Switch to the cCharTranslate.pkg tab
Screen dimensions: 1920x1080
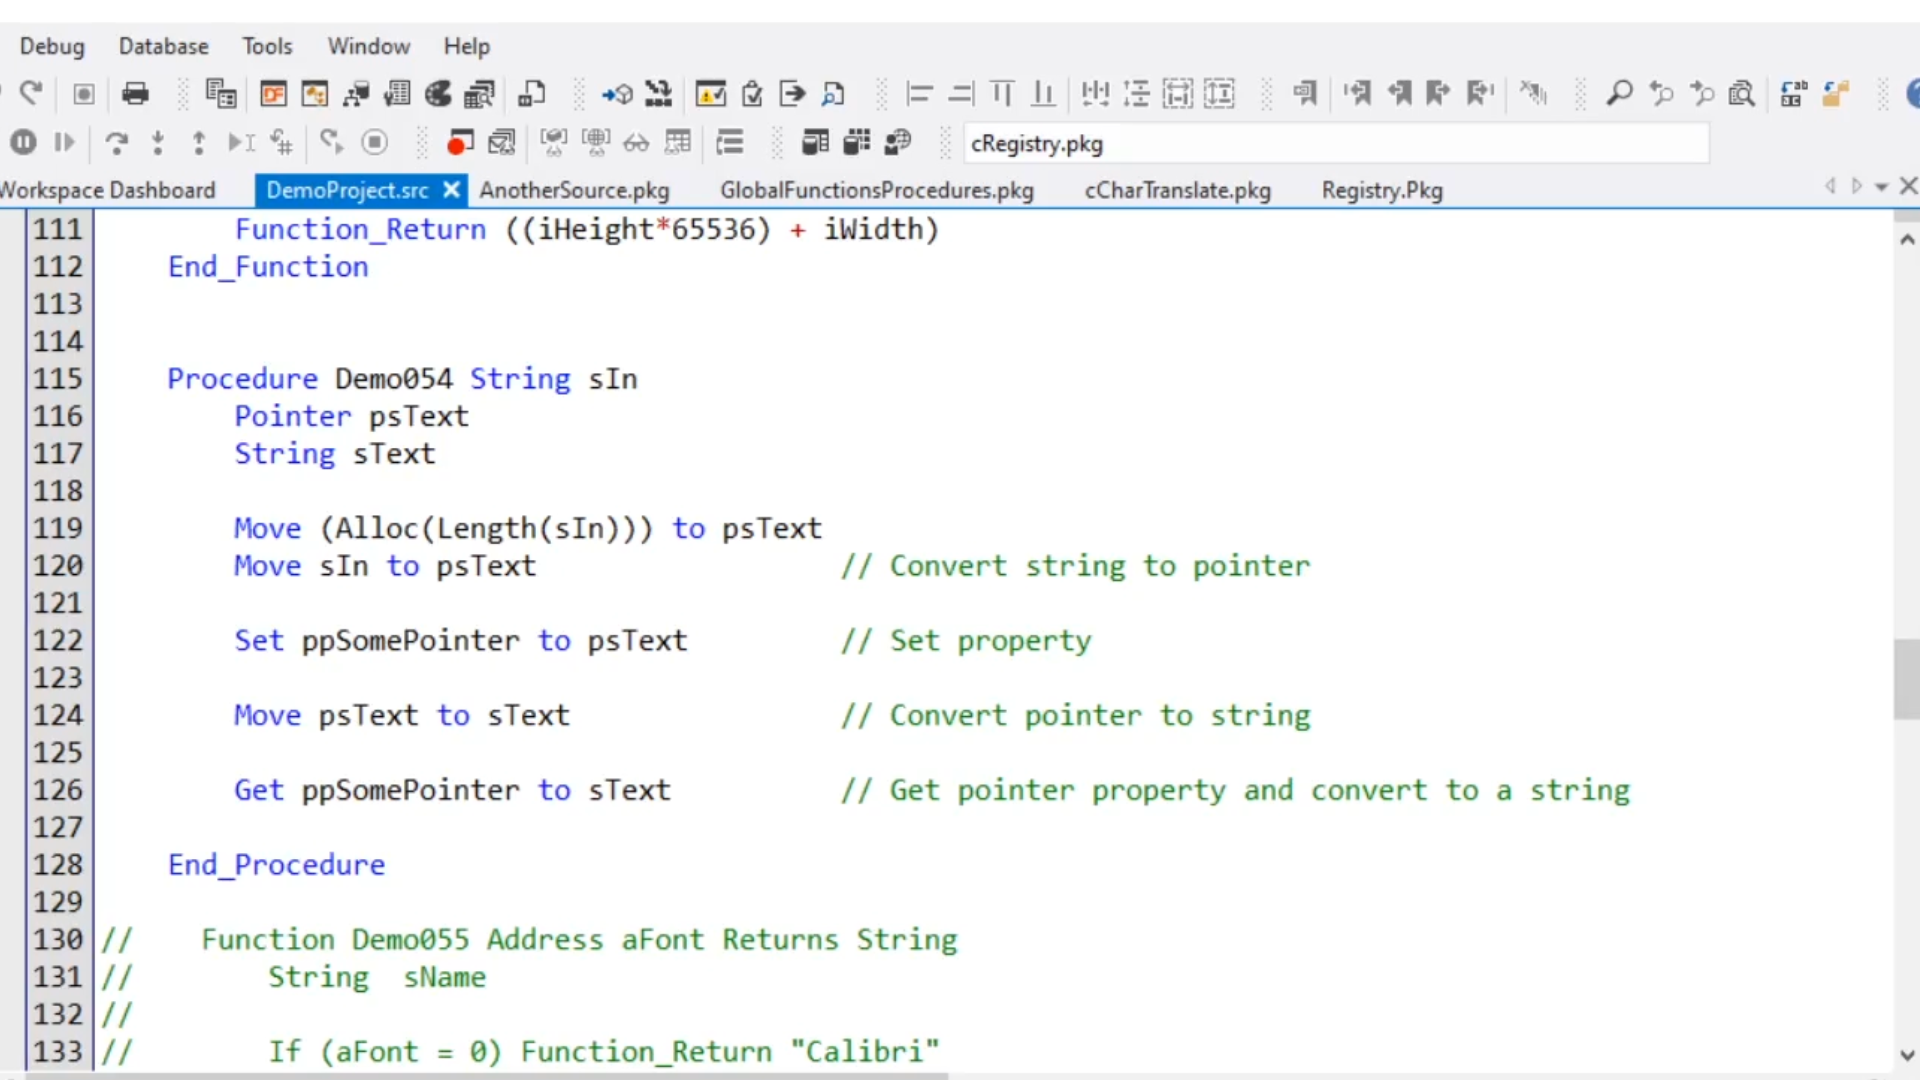1177,190
